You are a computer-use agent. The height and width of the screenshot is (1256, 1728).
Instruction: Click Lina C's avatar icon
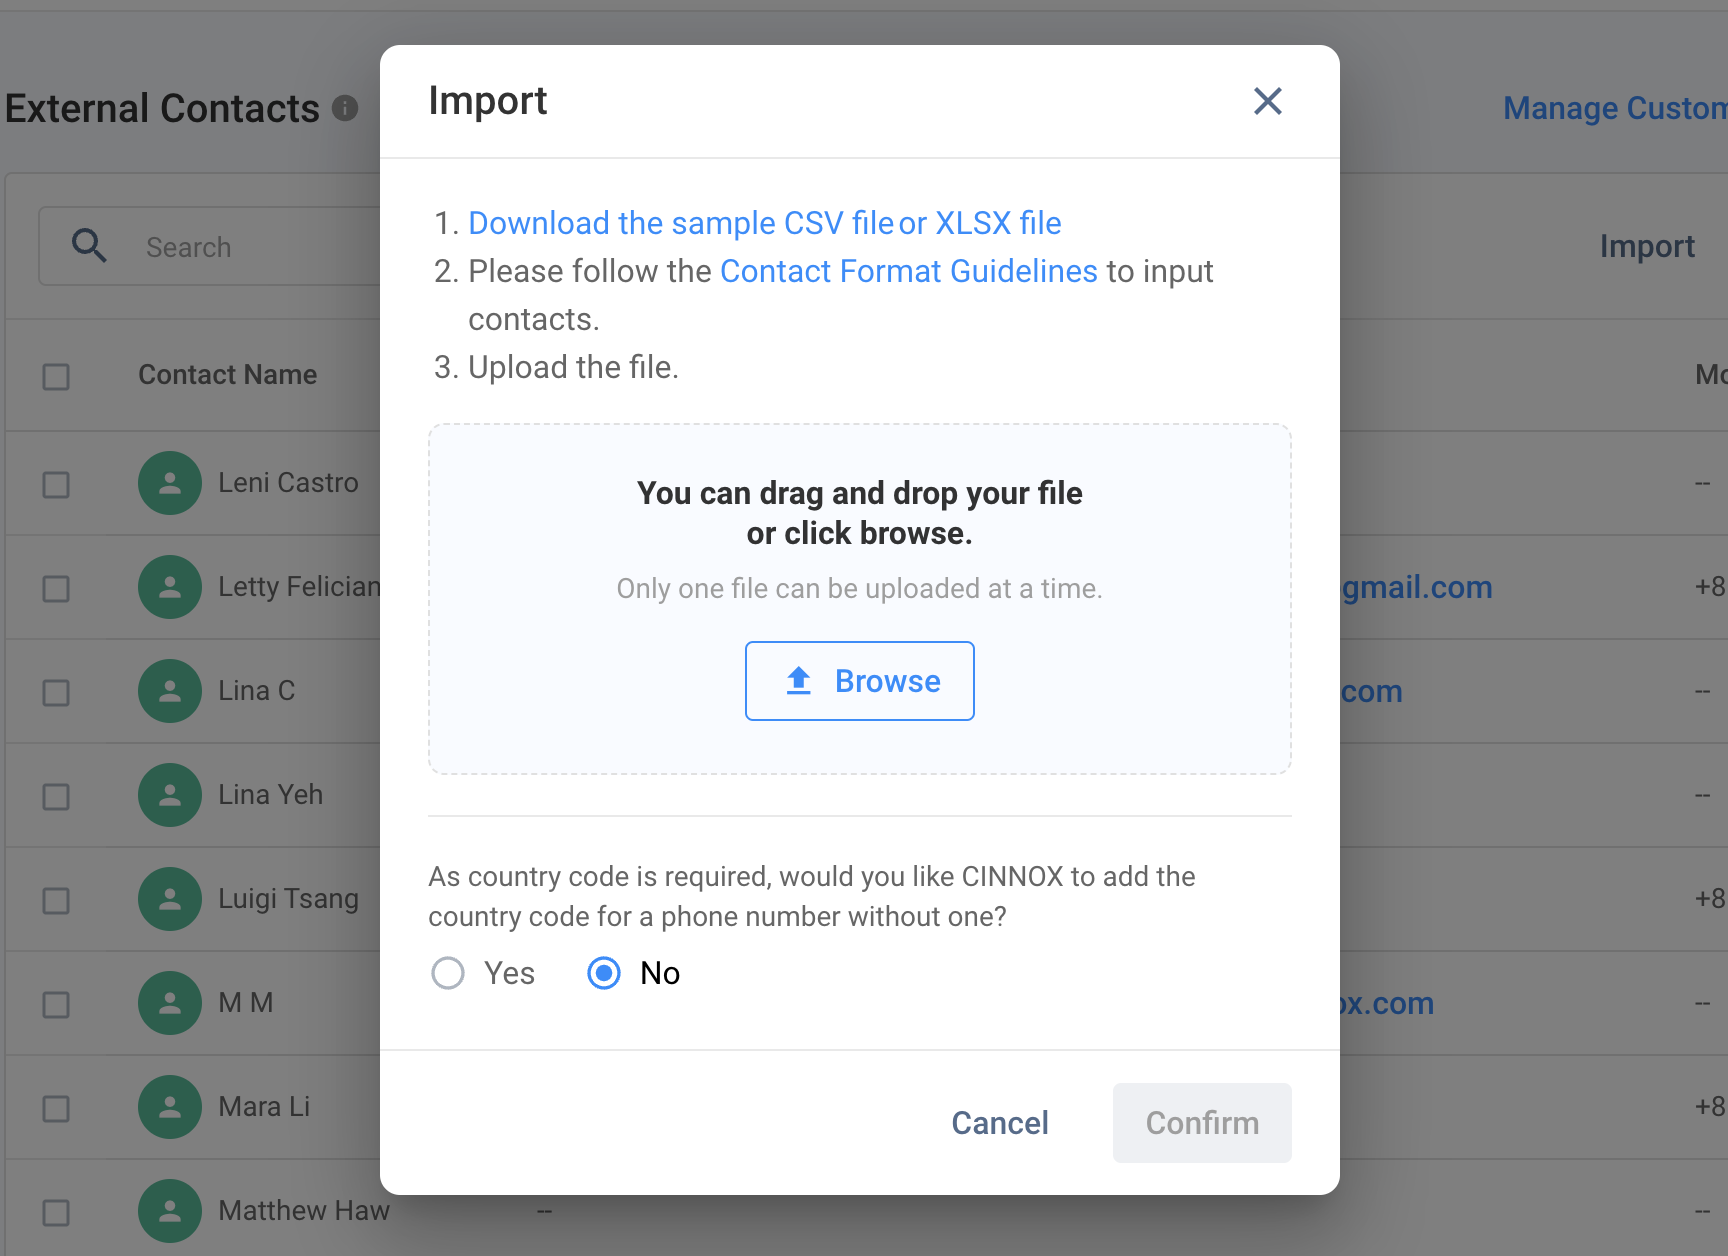pyautogui.click(x=170, y=691)
